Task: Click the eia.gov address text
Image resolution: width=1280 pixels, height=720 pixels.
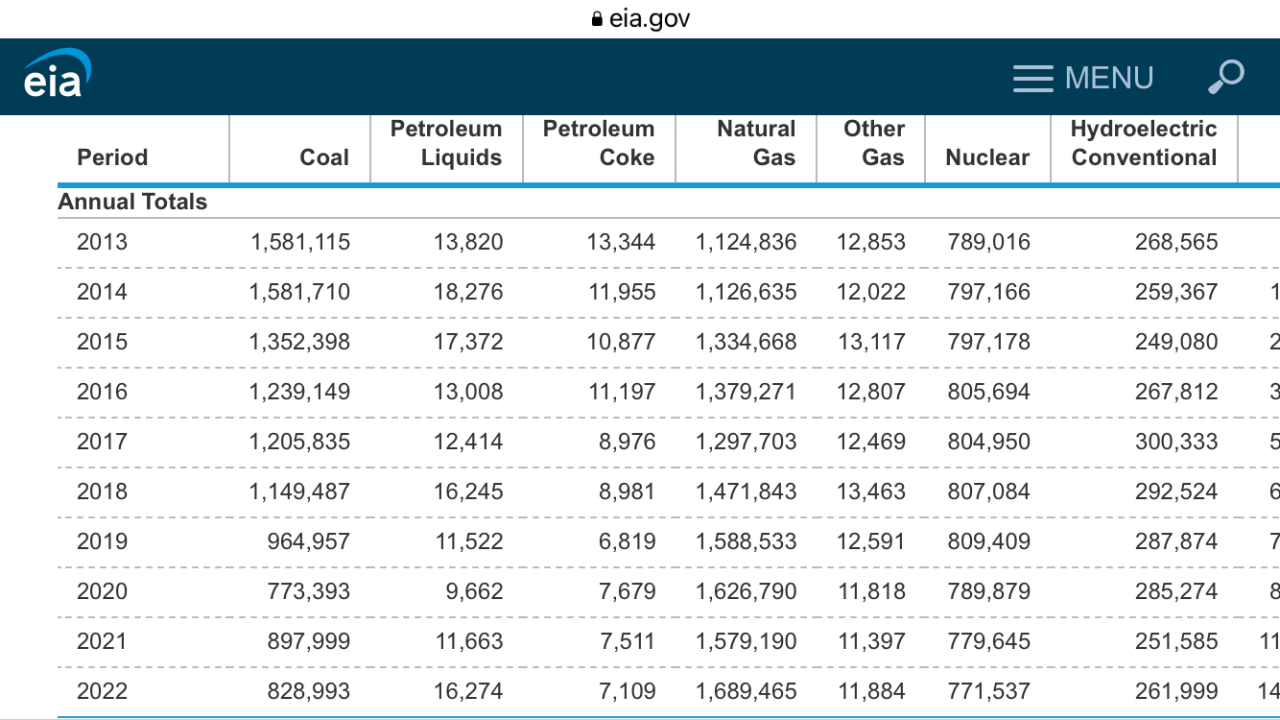Action: pos(649,19)
